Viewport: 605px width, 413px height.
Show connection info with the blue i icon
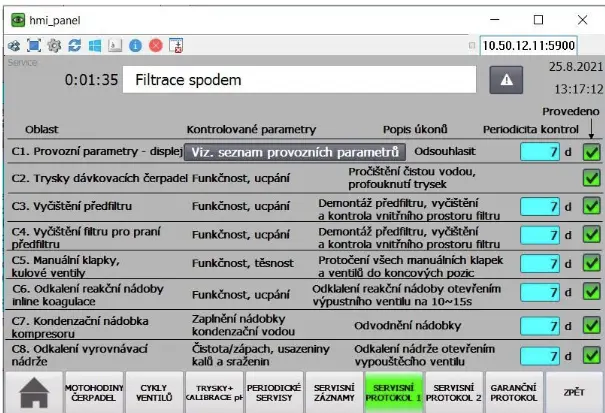[135, 46]
